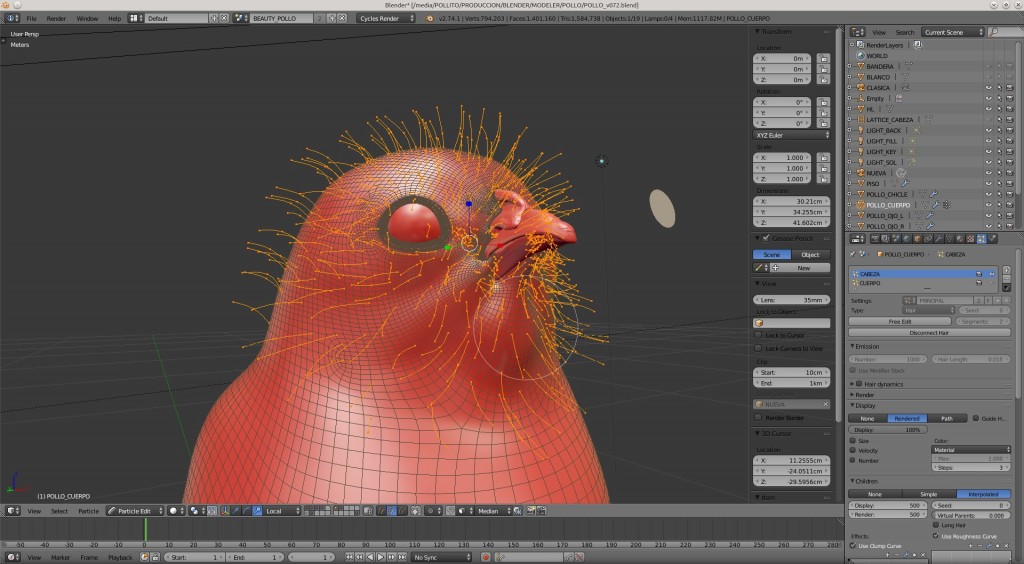Screen dimensions: 1024x564
Task: Switch Children mode to Simple tab
Action: click(929, 494)
